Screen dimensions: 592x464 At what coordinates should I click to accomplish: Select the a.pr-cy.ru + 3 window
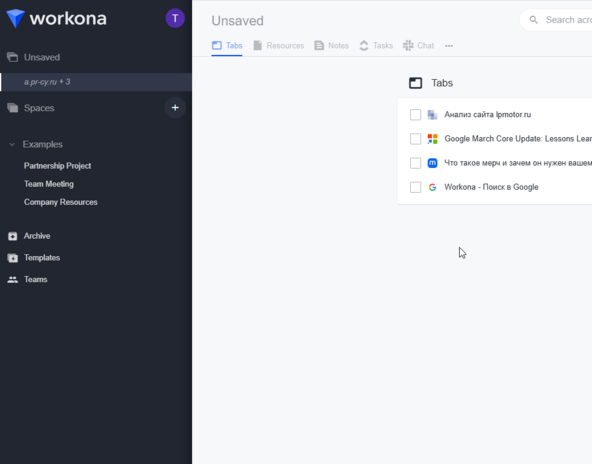[96, 82]
